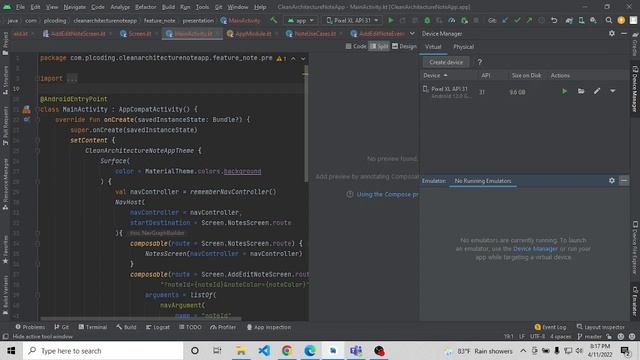Open the Build menu
The image size is (640, 360).
click(168, 7)
